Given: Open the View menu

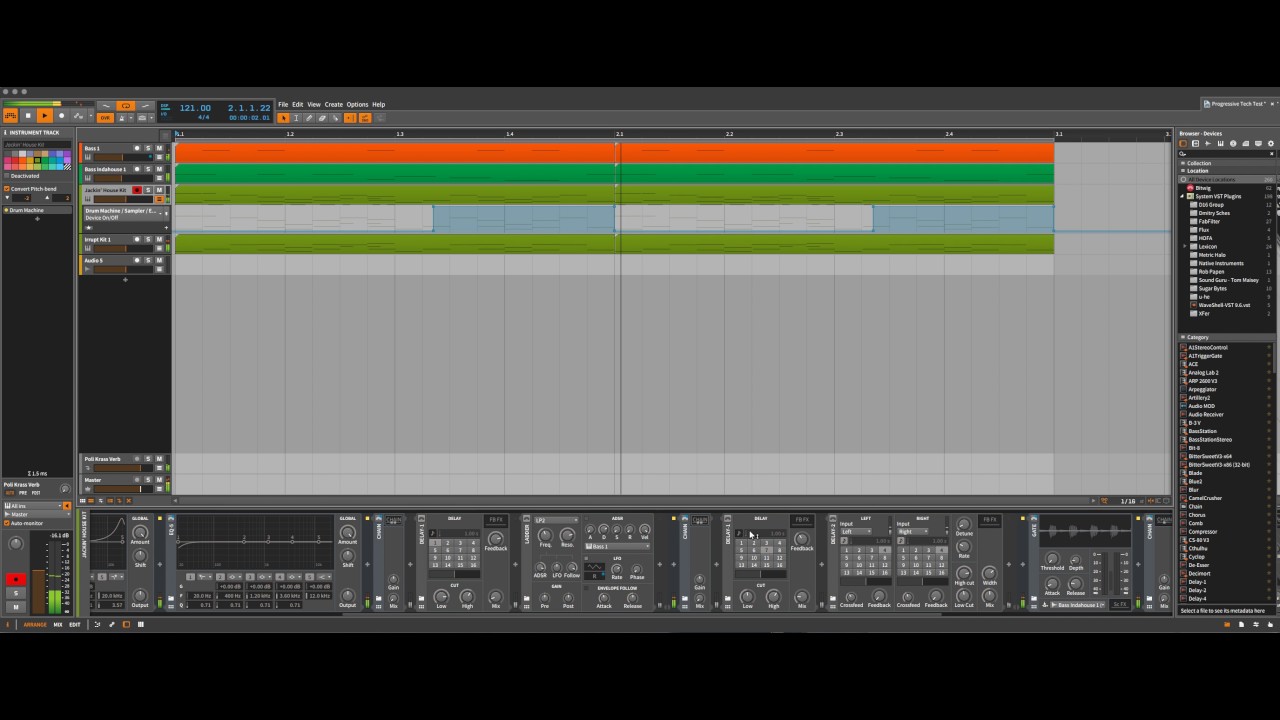Looking at the screenshot, I should pos(314,104).
